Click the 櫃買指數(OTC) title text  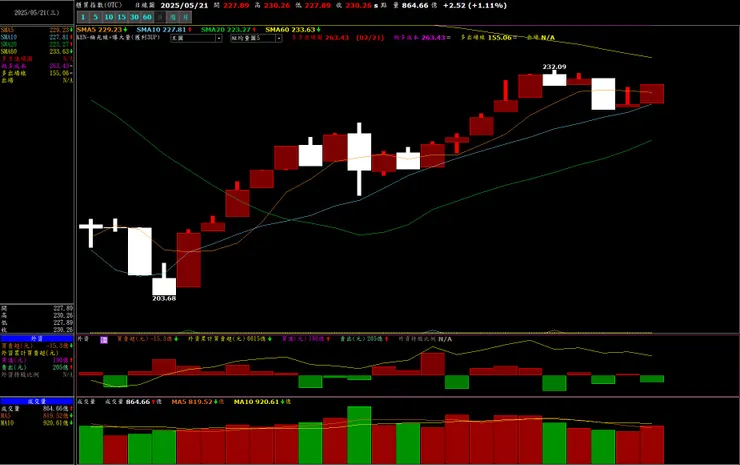point(99,5)
